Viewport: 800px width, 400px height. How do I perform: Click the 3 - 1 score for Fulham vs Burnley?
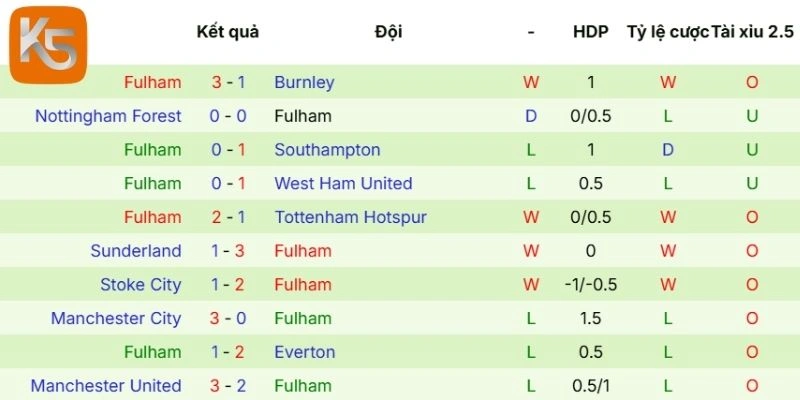pos(228,82)
